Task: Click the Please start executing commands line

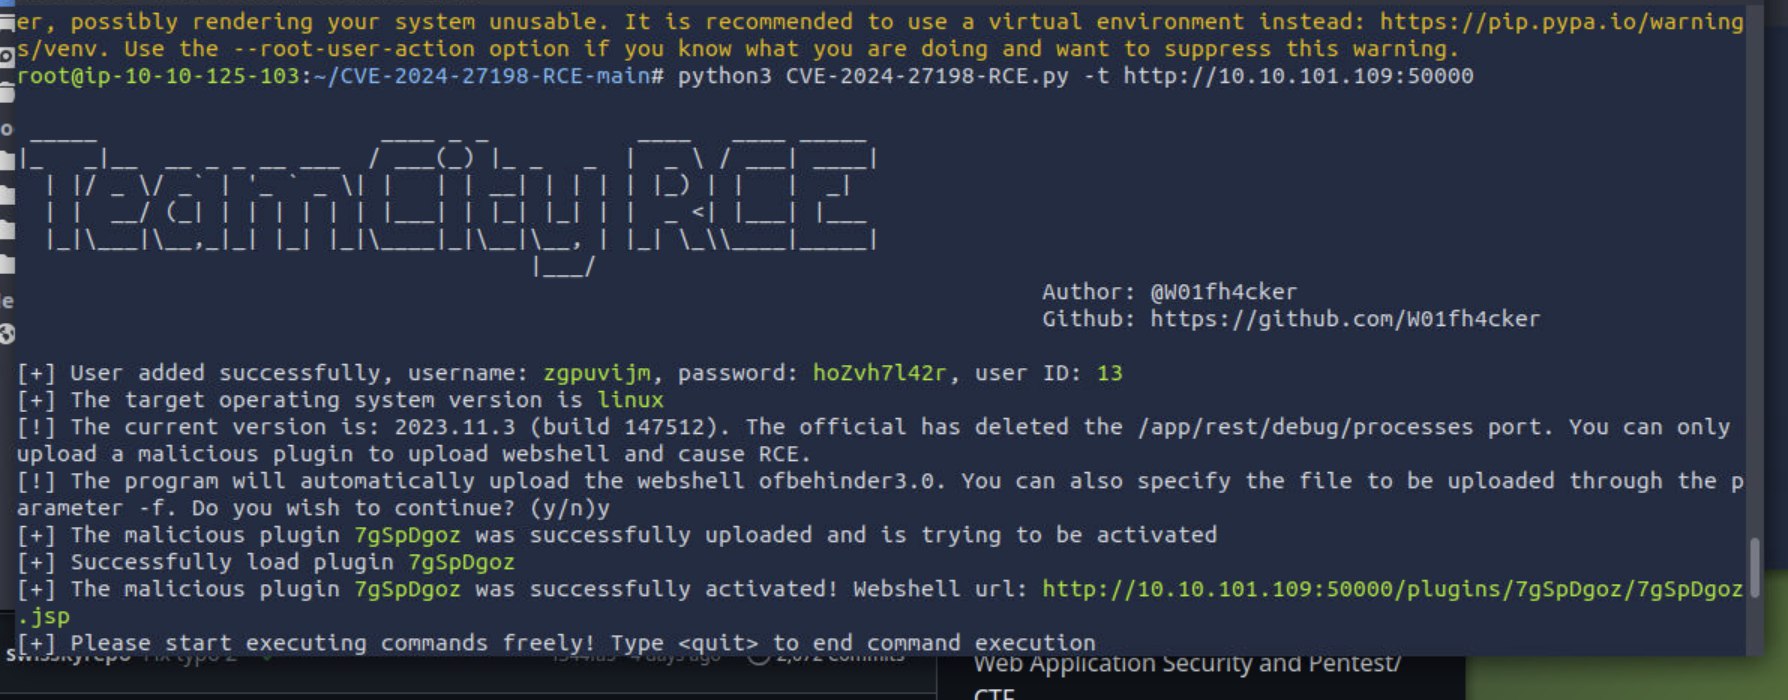Action: (x=556, y=643)
